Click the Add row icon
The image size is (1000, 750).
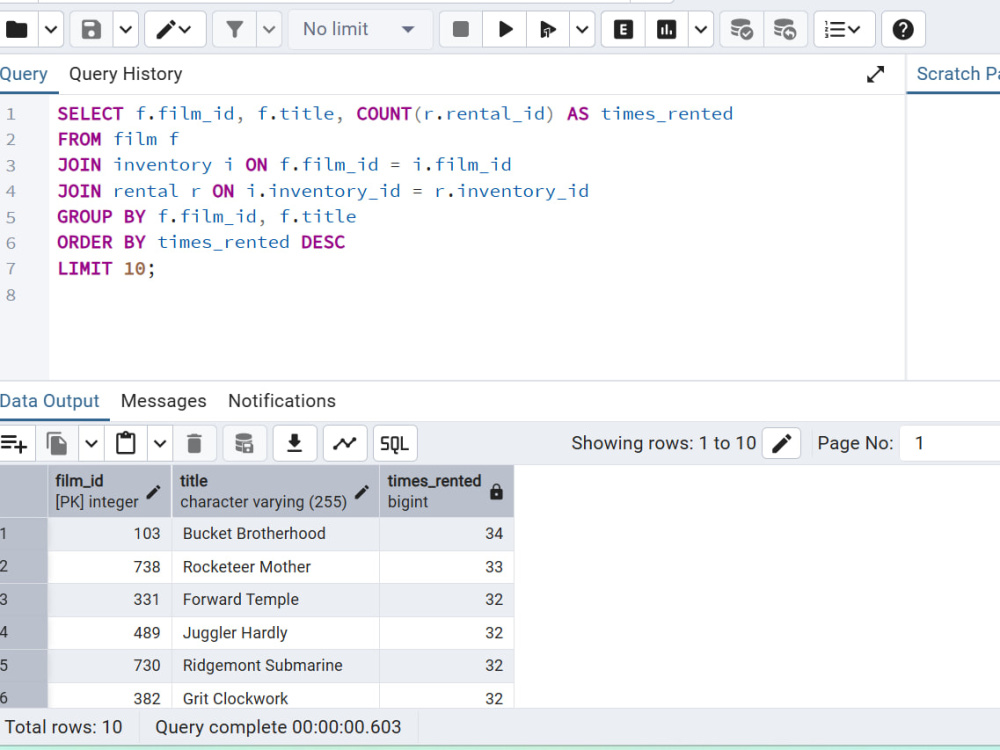13,443
